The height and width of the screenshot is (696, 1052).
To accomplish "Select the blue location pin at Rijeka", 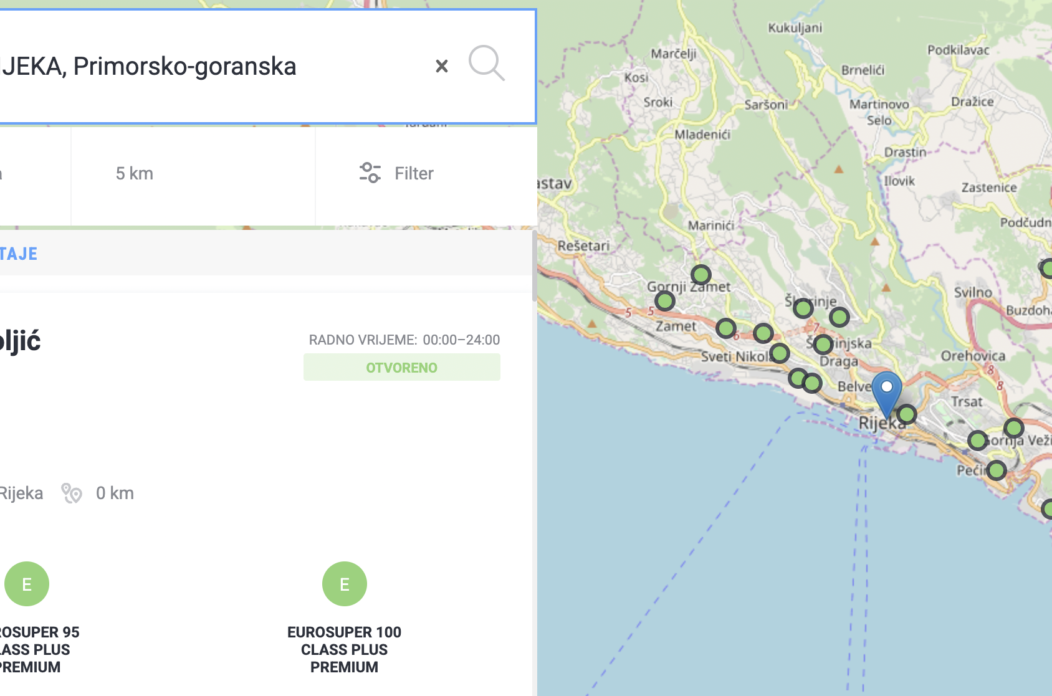I will click(x=886, y=393).
